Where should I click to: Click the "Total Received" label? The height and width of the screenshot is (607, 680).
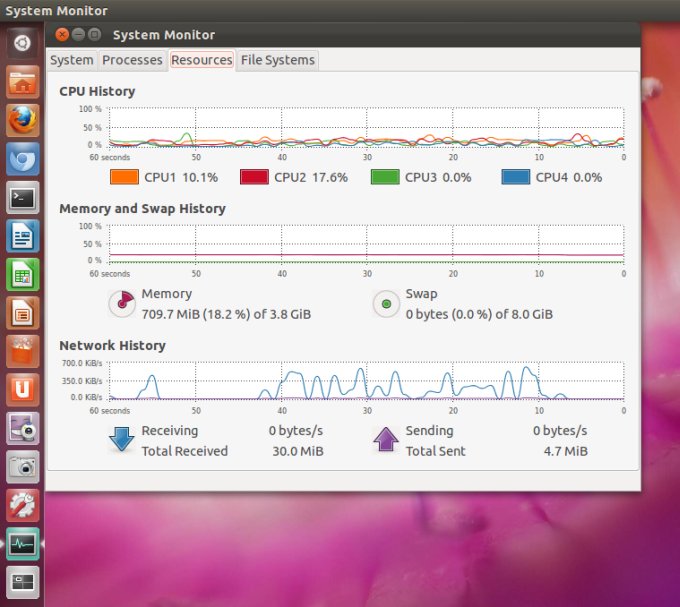pyautogui.click(x=184, y=451)
